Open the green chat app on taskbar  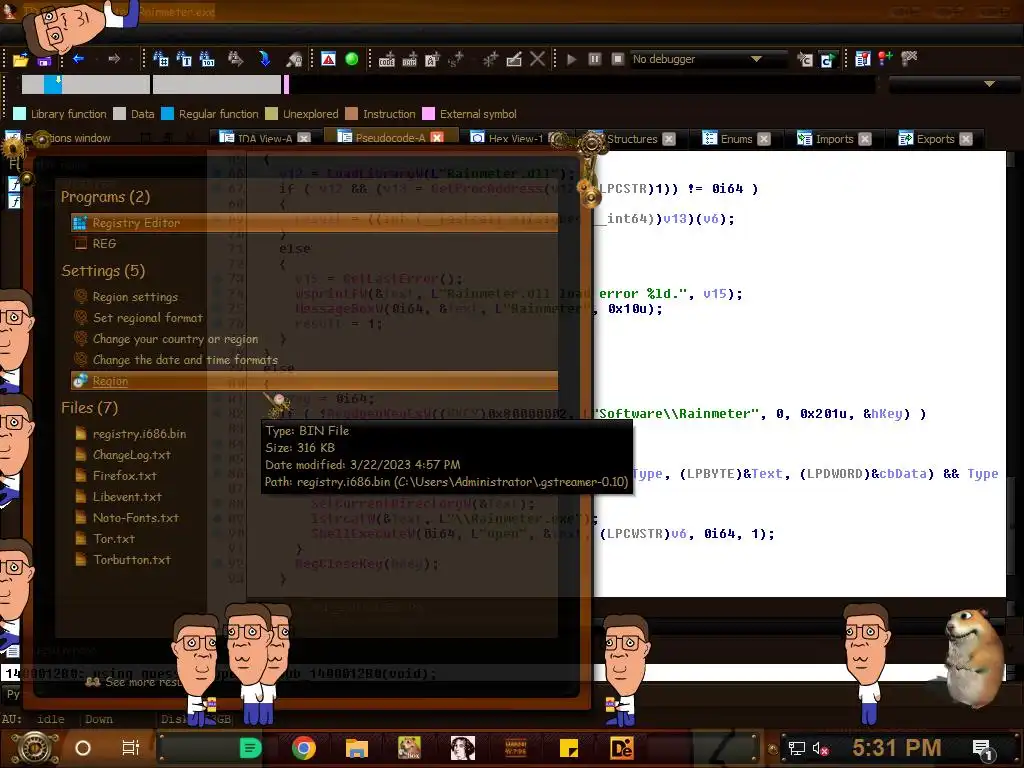250,748
